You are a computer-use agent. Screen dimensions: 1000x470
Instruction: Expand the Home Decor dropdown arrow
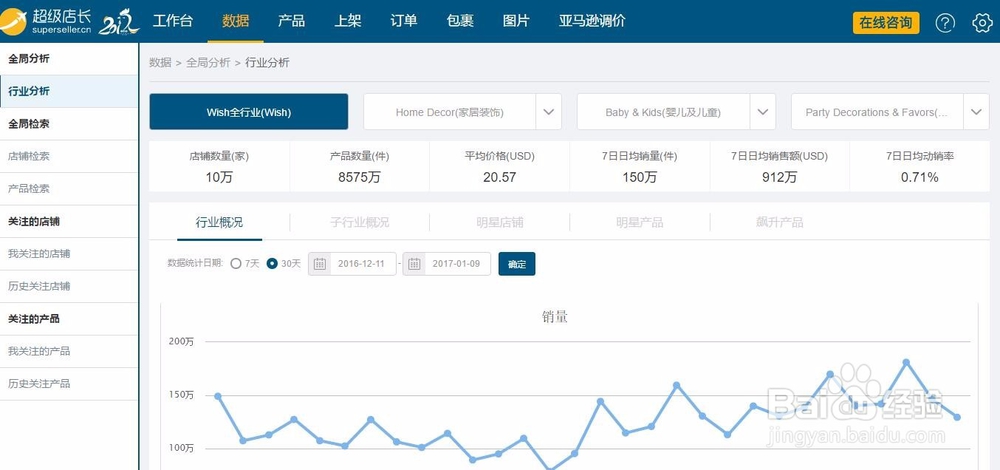(x=548, y=112)
